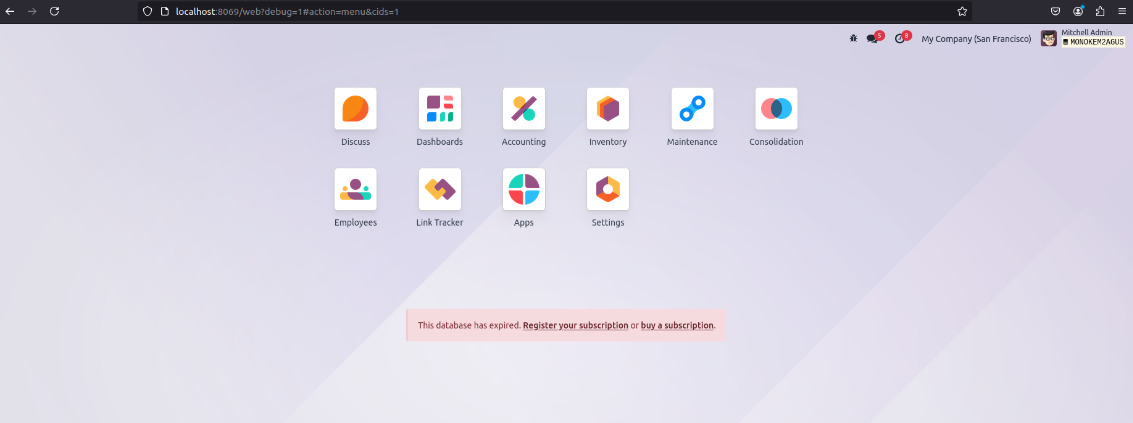Open the Employees app
This screenshot has height=423, width=1133.
point(355,189)
